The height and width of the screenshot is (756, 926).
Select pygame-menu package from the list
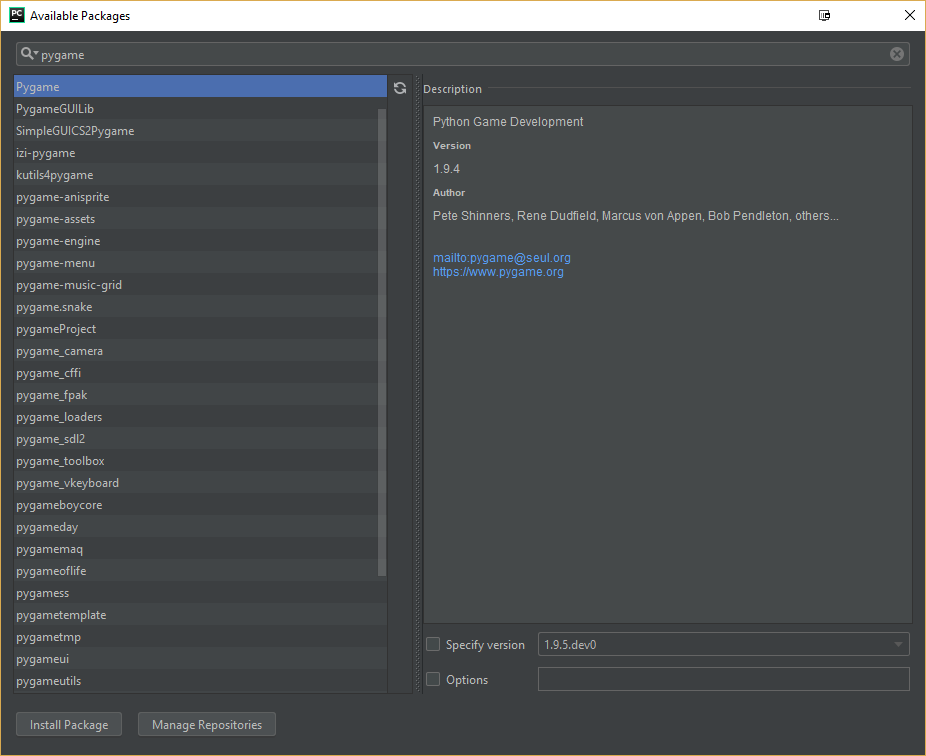tap(56, 263)
